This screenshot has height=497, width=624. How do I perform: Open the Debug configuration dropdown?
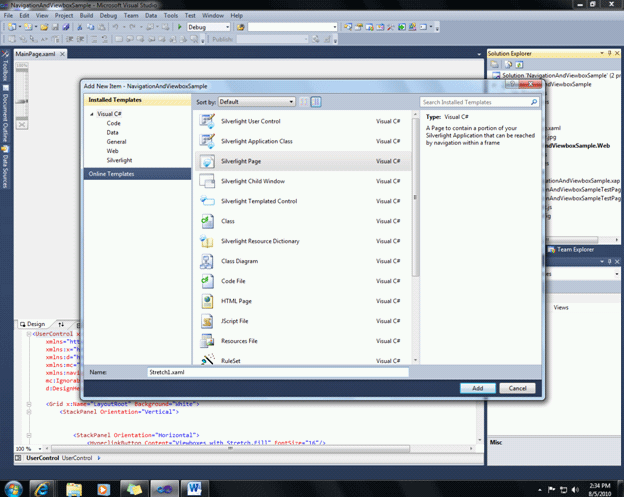228,27
